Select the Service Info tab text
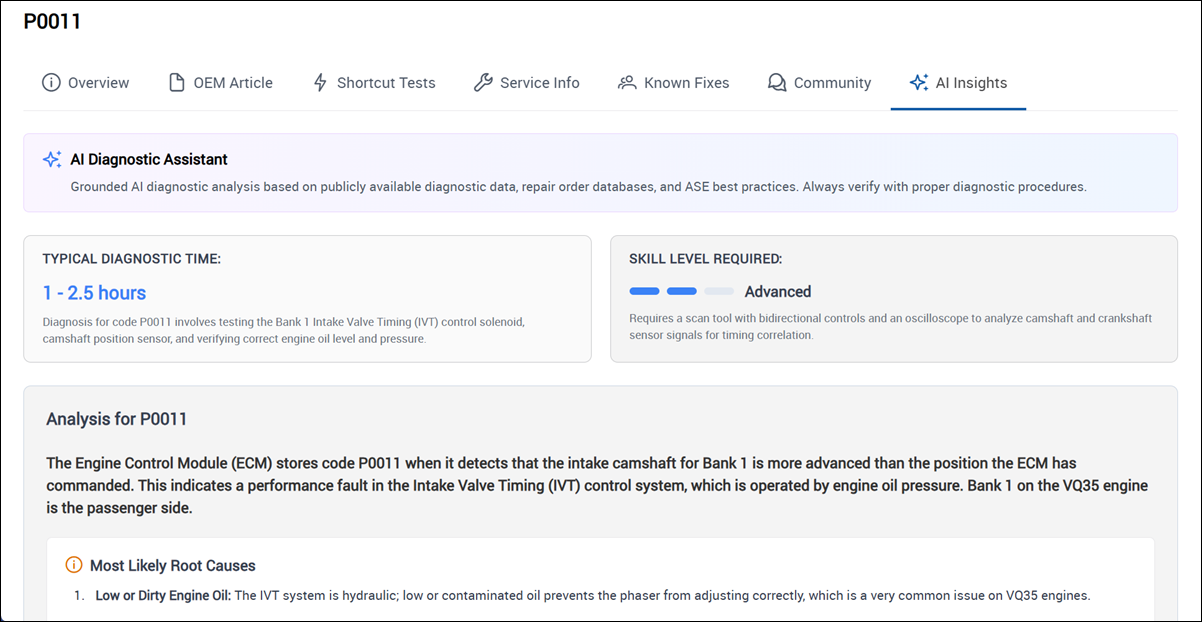This screenshot has width=1202, height=622. (x=539, y=83)
